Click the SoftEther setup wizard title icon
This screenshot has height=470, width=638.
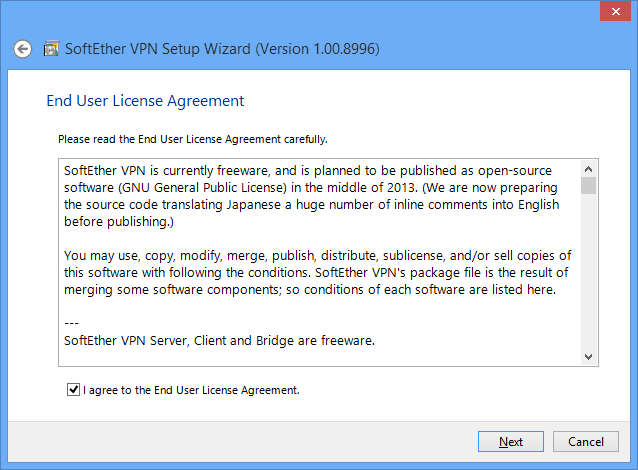(x=51, y=48)
